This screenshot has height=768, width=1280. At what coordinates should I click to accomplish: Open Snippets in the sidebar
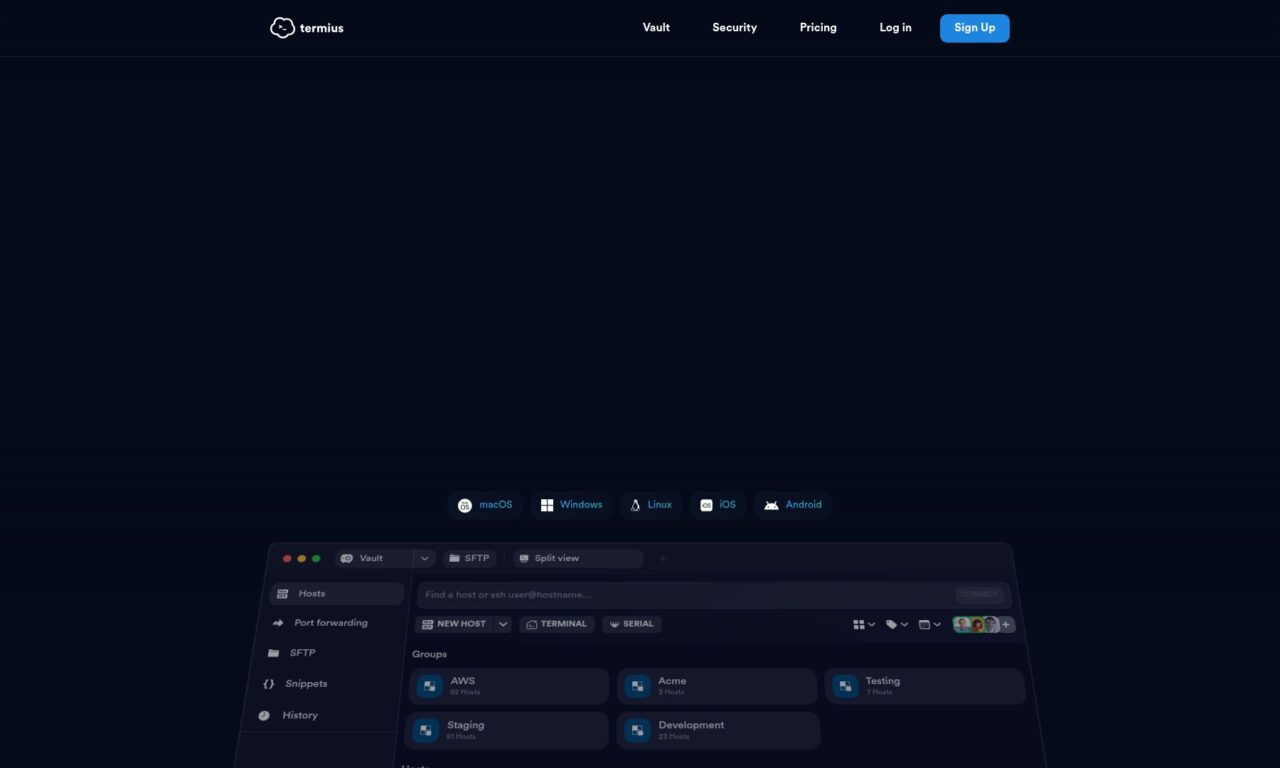295,684
